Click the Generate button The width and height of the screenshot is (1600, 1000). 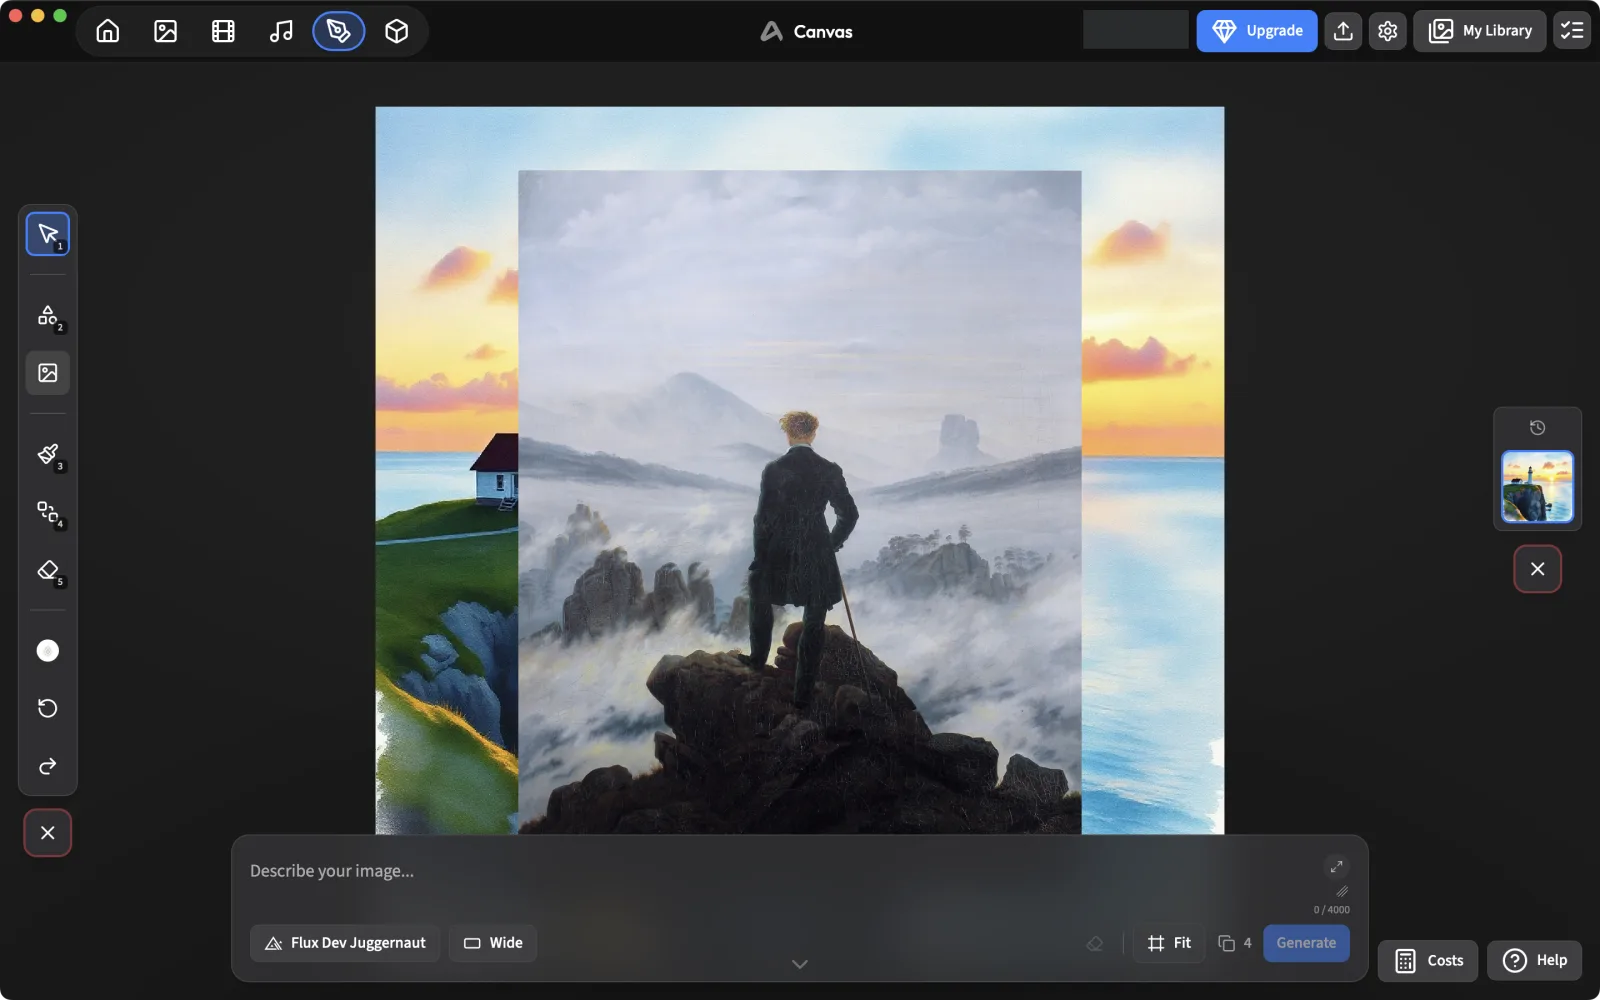(x=1306, y=943)
